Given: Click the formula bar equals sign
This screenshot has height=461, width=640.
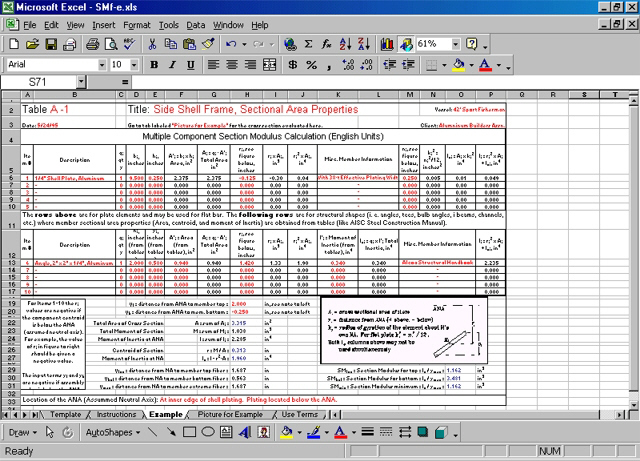Looking at the screenshot, I should click(x=125, y=82).
